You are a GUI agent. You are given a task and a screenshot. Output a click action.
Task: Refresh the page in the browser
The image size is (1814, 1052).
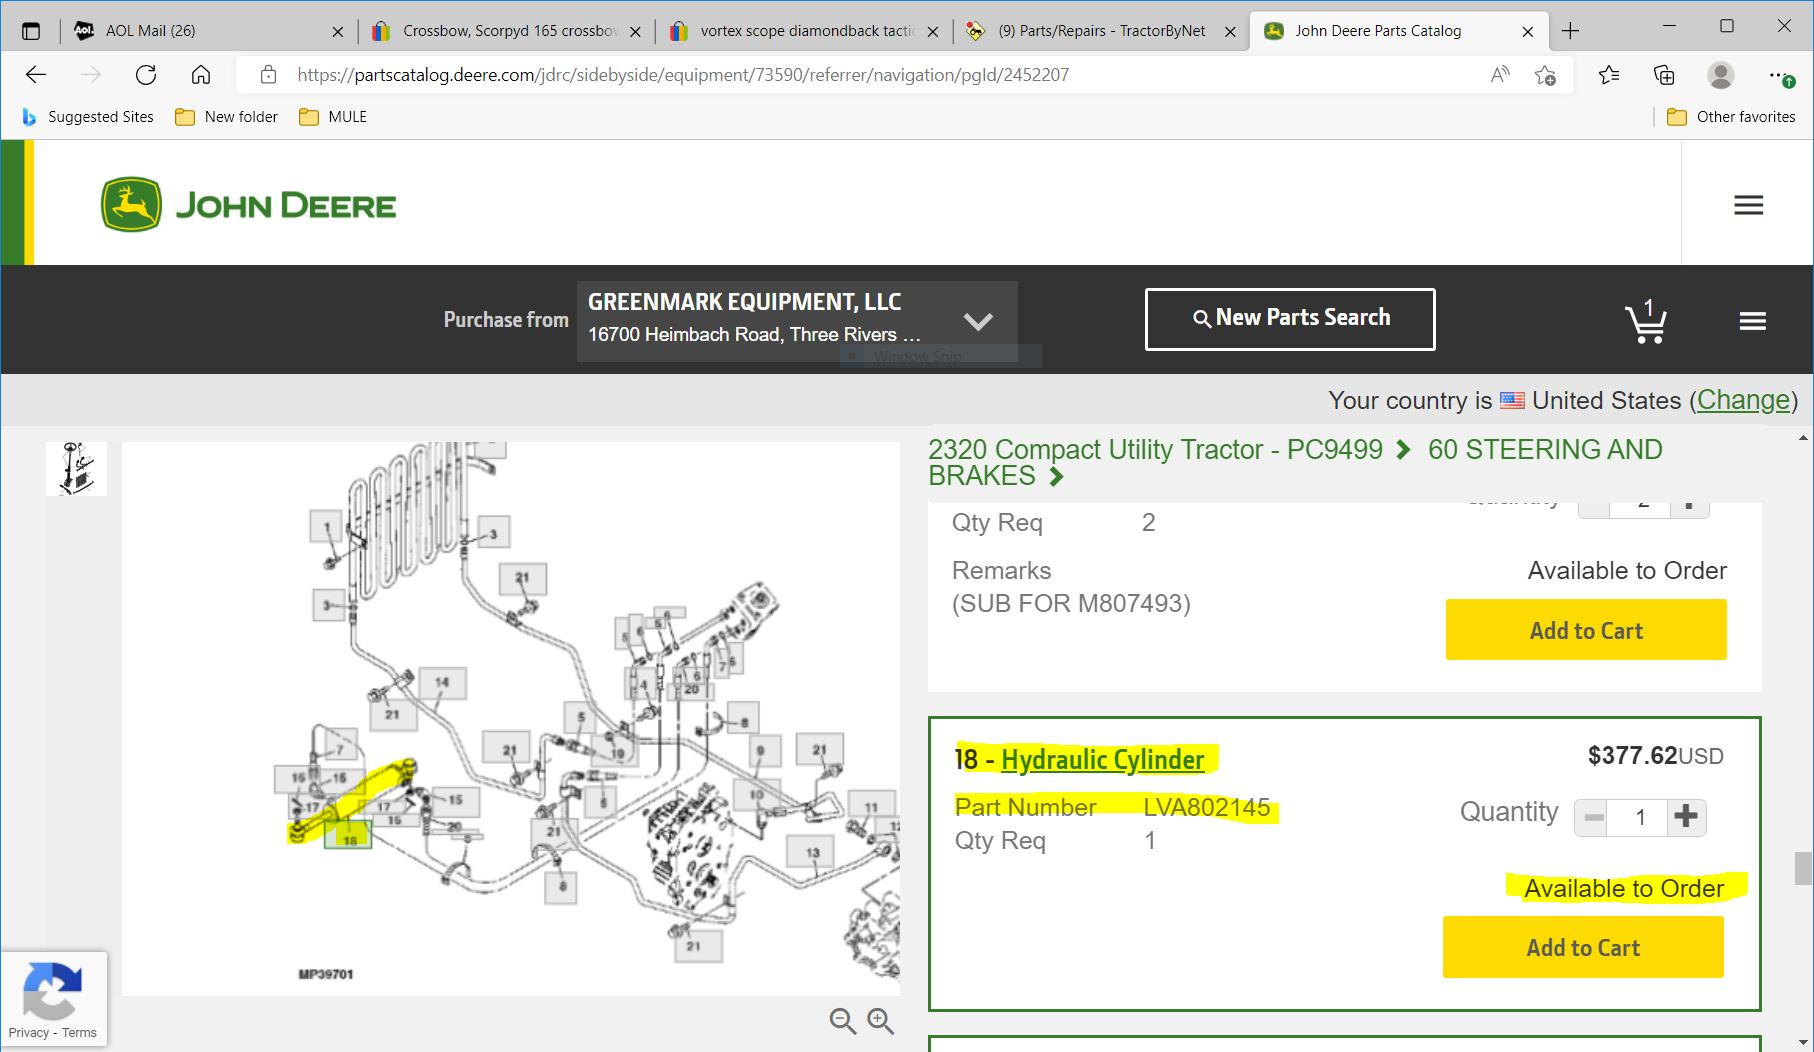[x=146, y=75]
